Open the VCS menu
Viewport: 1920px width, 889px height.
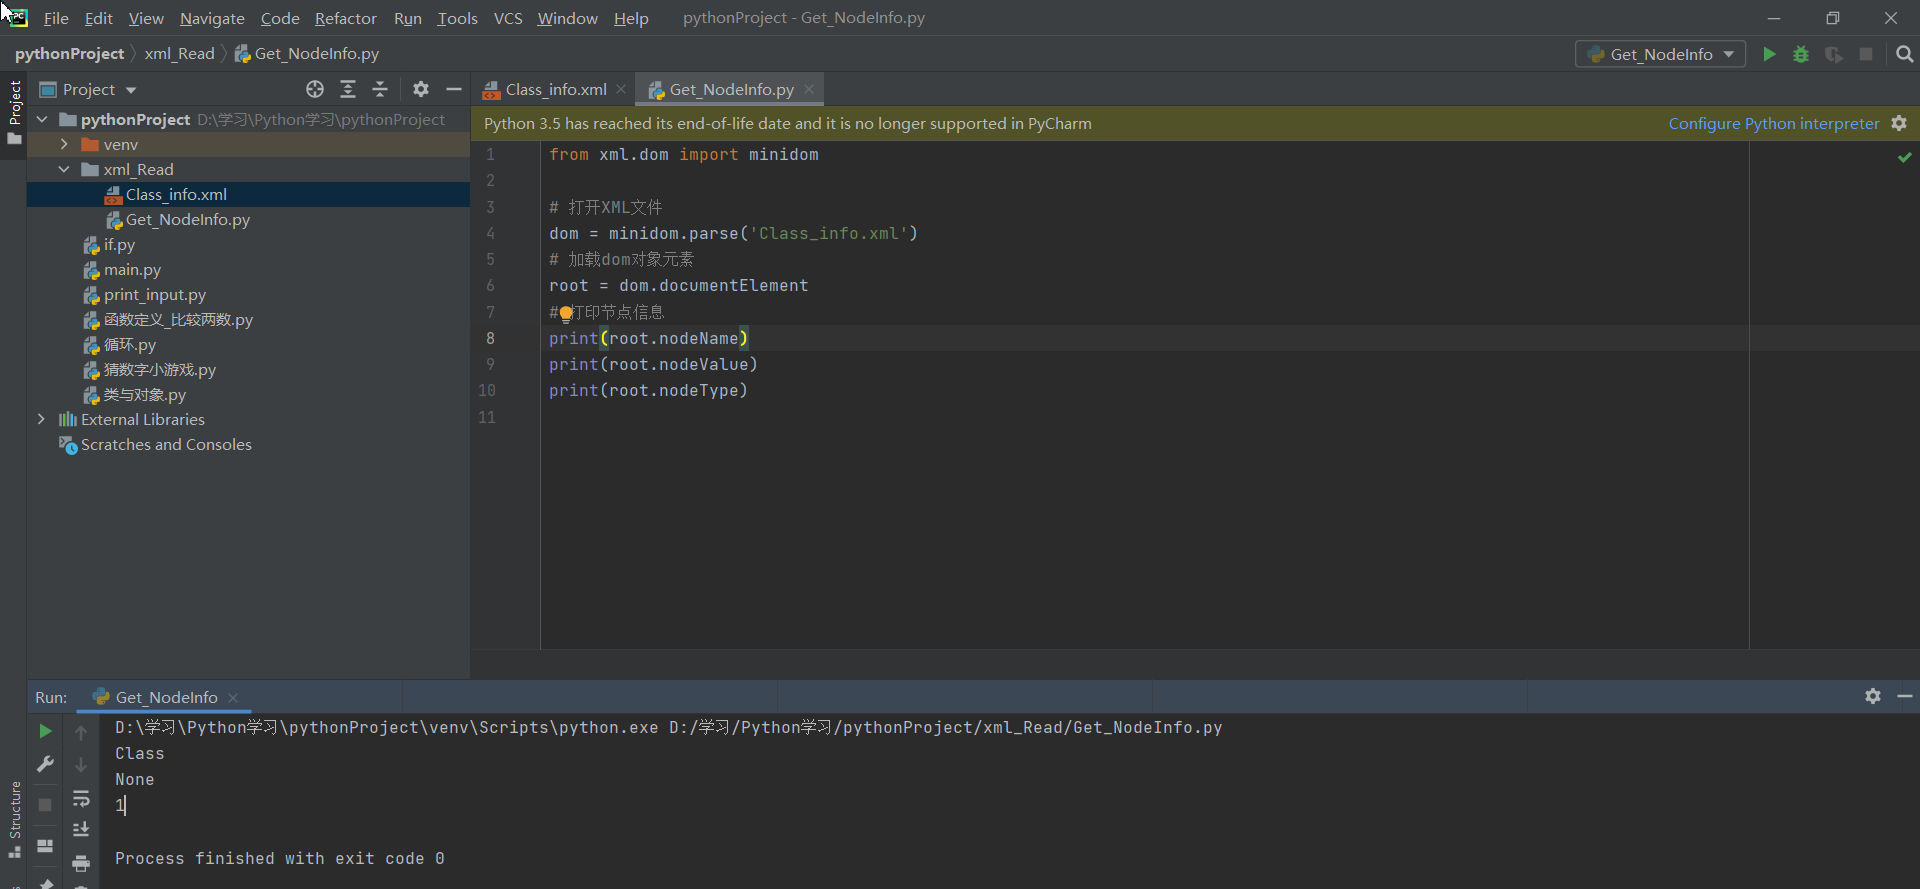[508, 18]
